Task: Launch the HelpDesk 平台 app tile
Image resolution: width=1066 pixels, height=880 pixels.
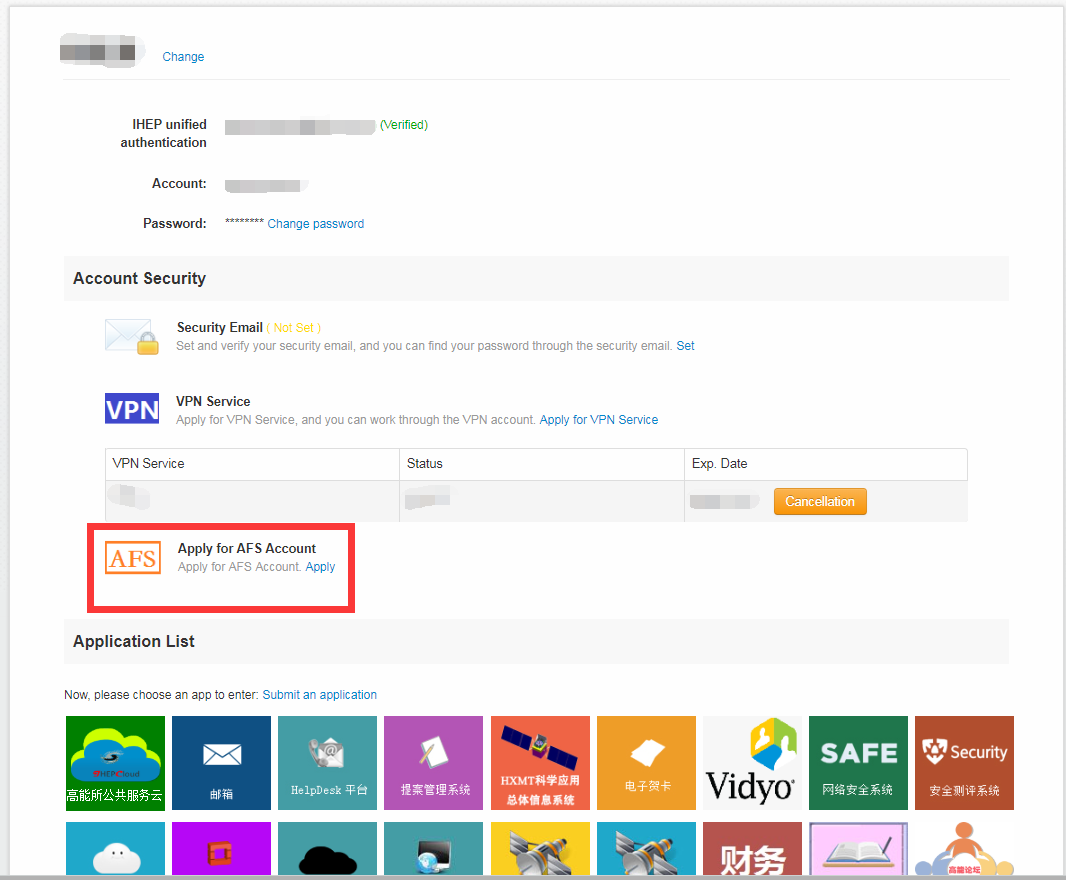Action: [x=327, y=762]
